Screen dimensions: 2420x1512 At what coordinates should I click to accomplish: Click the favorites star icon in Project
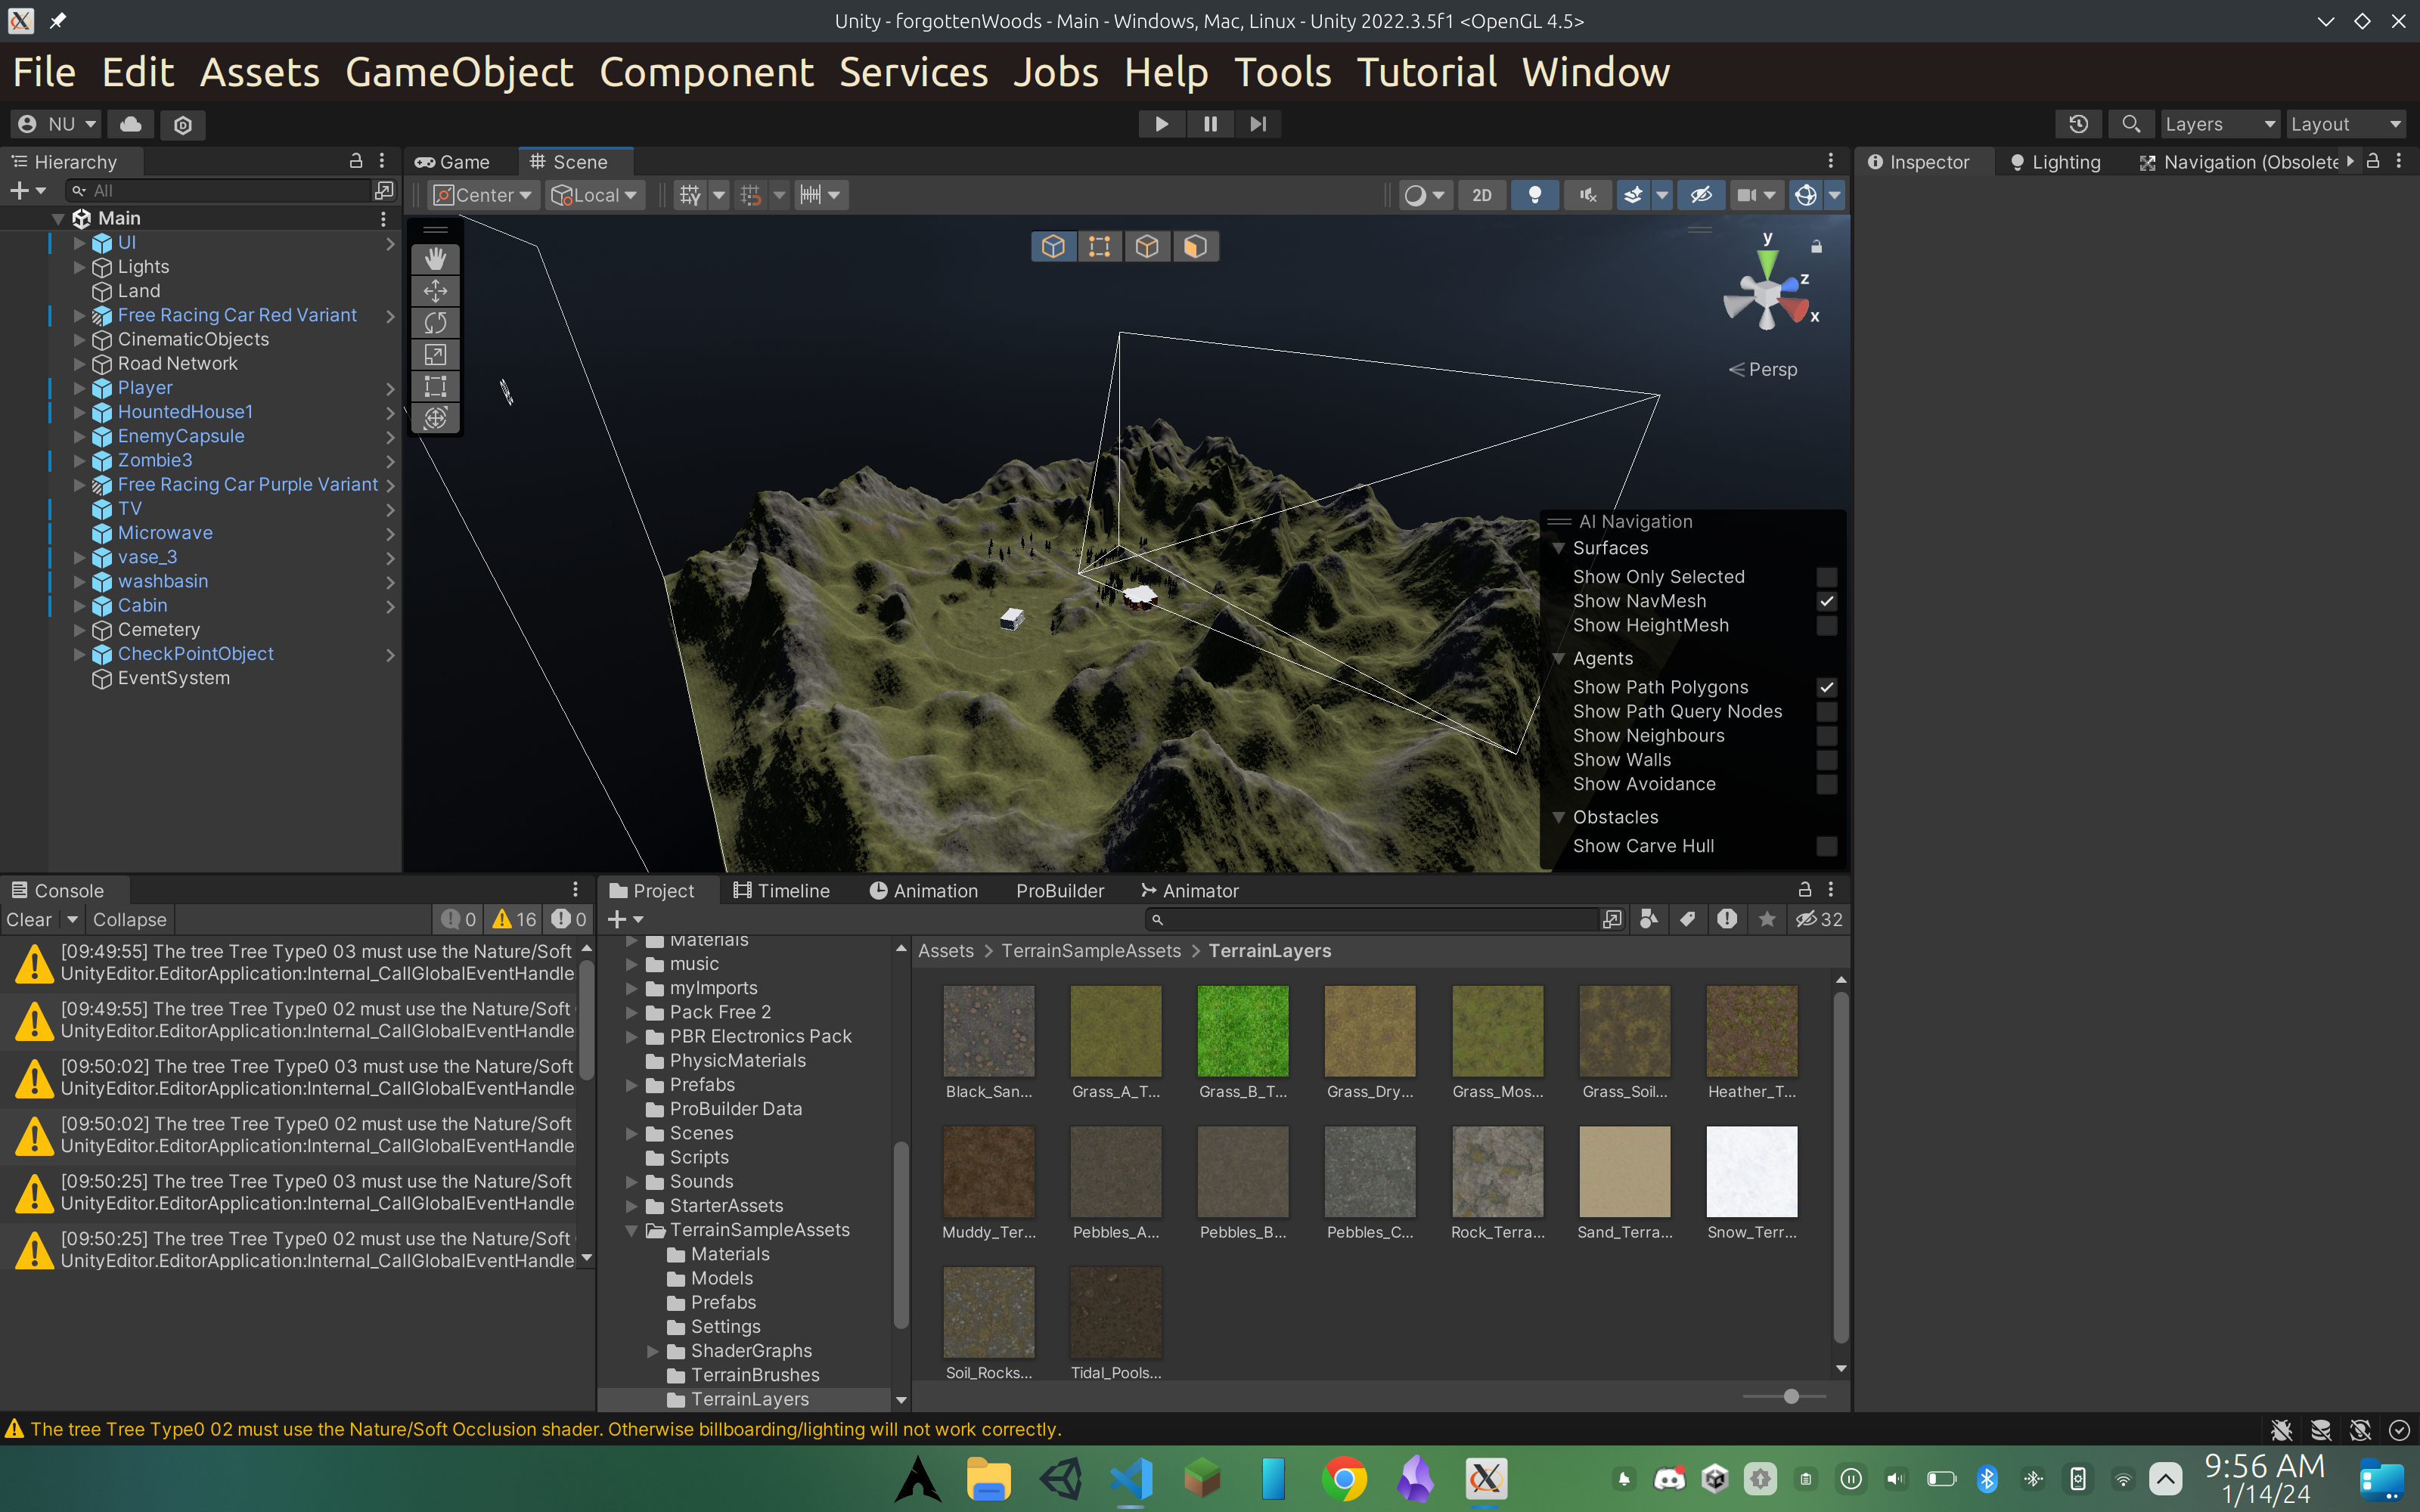[x=1767, y=919]
